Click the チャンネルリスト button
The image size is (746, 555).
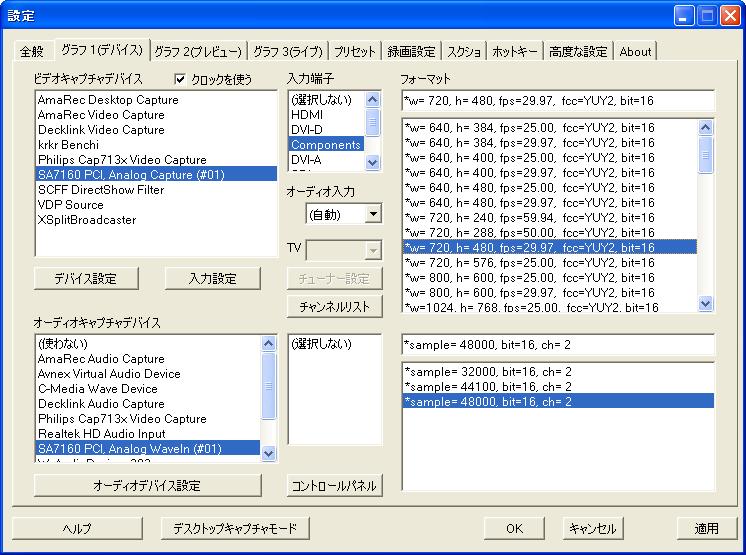click(334, 307)
